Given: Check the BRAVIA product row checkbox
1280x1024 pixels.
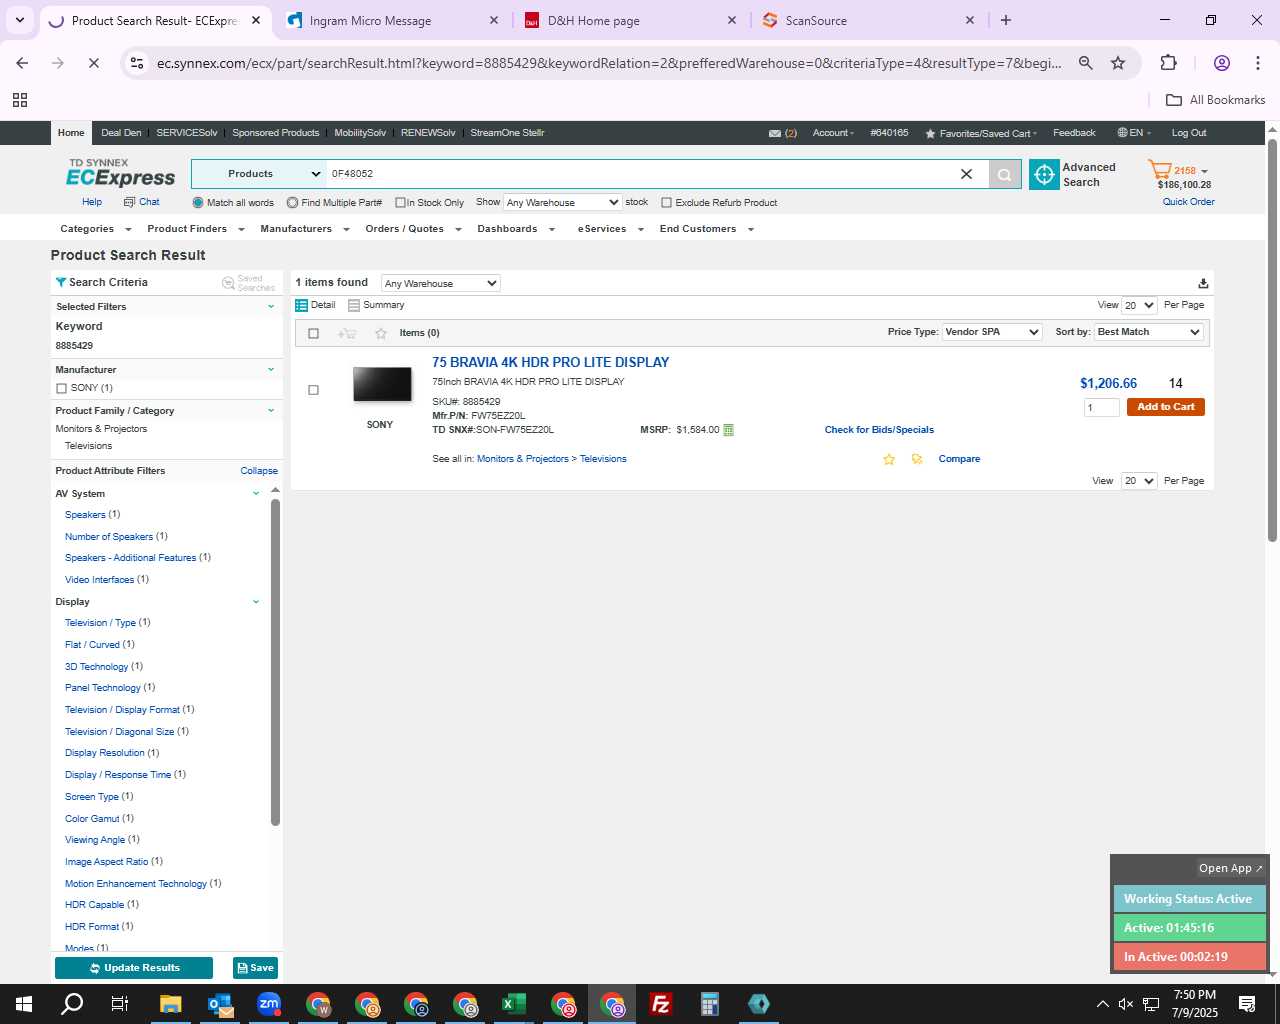Looking at the screenshot, I should point(313,390).
